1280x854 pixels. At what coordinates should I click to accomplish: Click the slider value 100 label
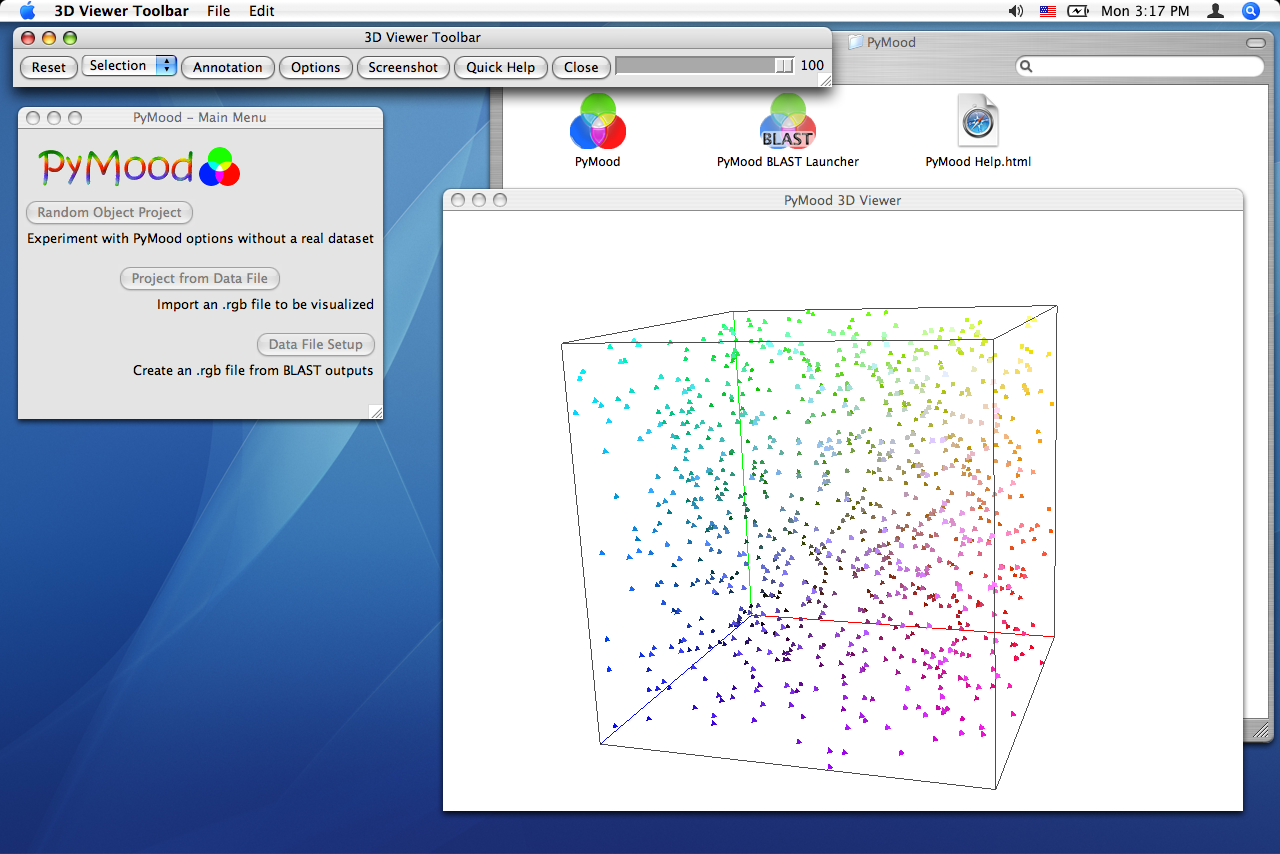click(812, 66)
